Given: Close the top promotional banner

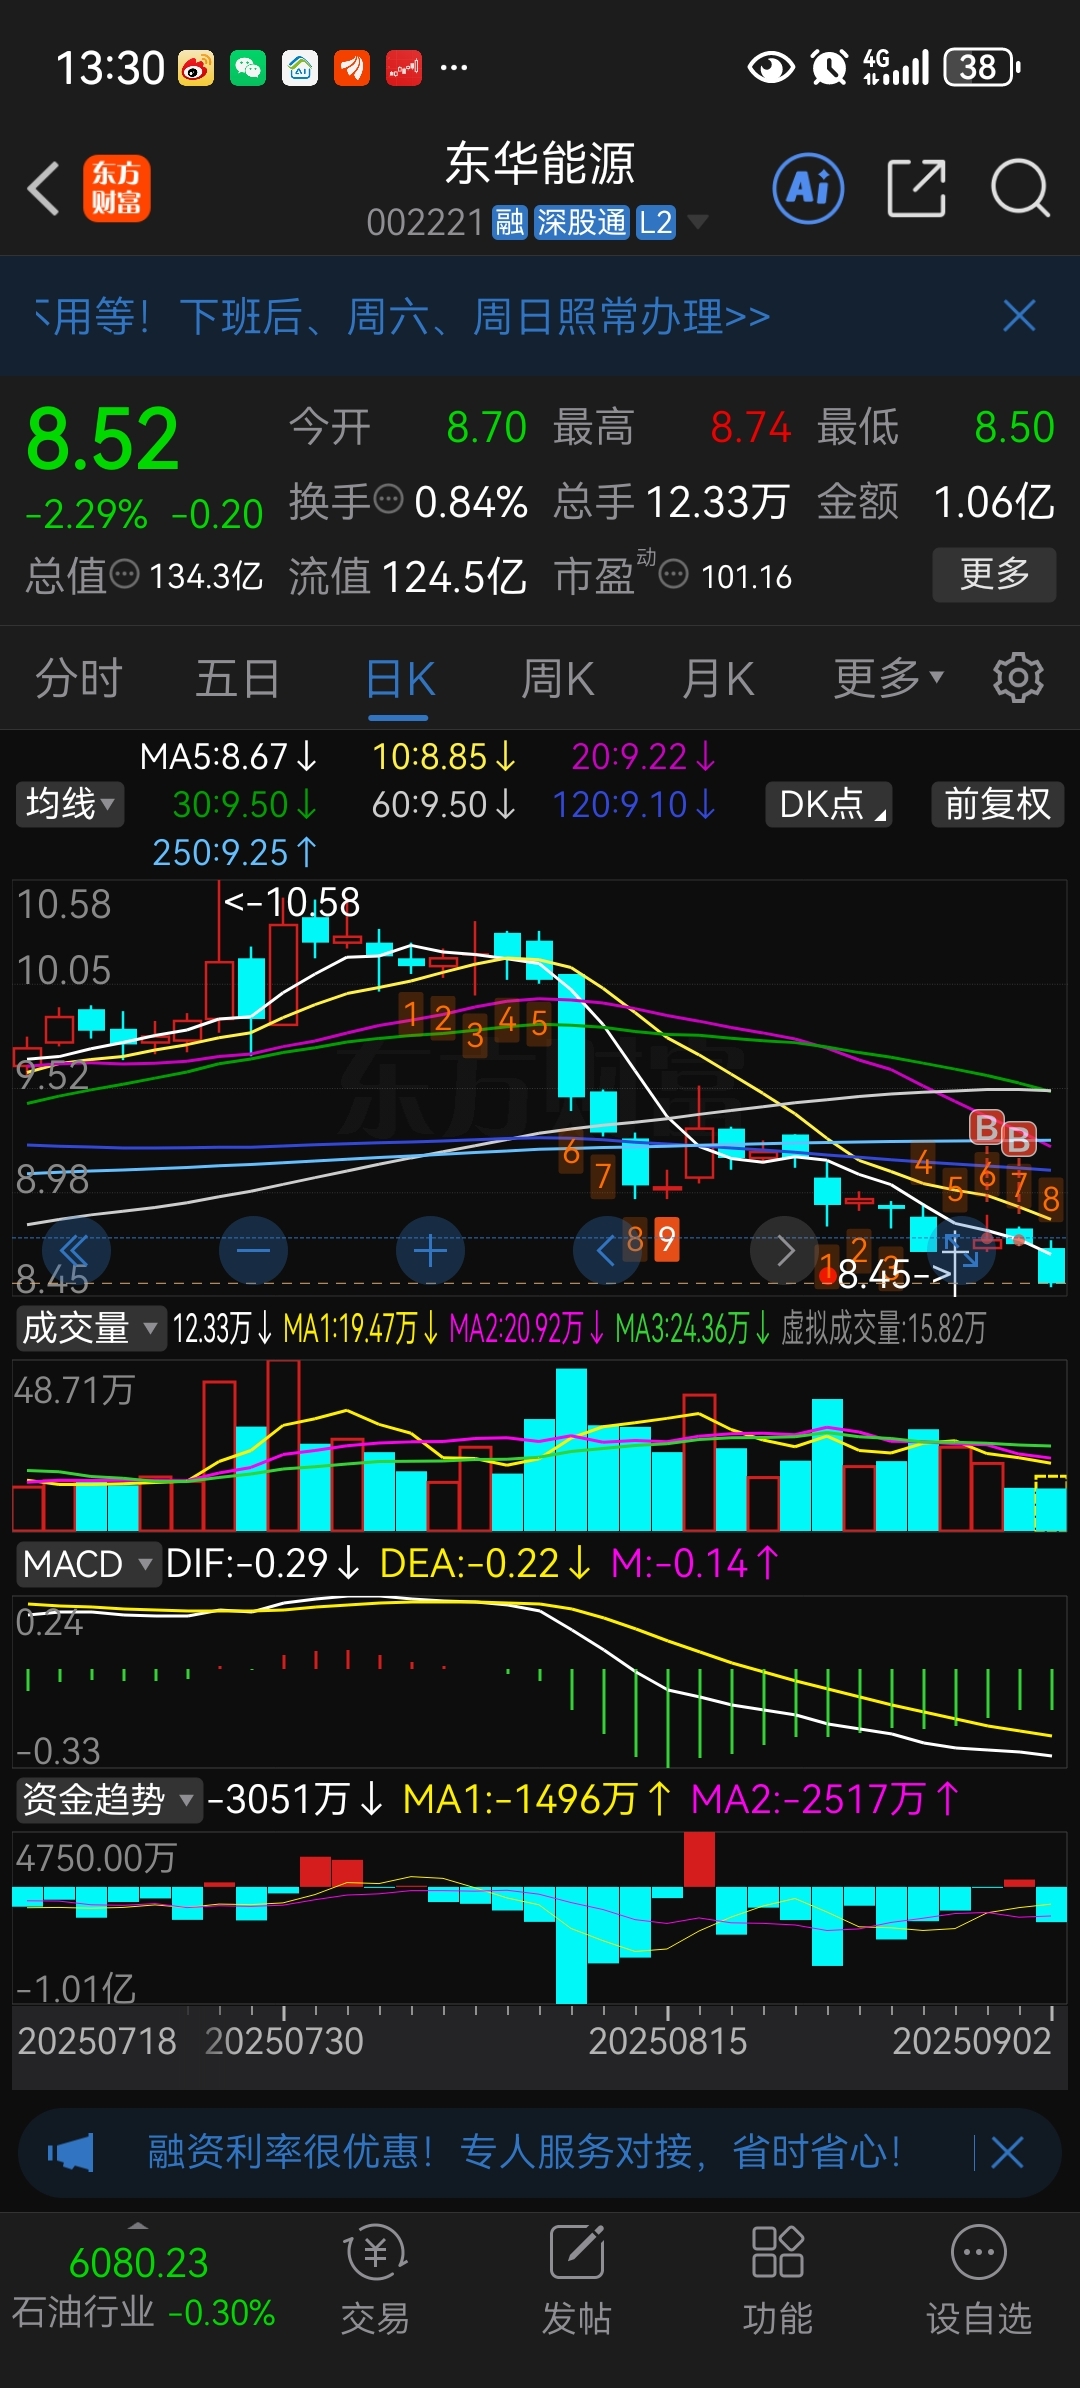Looking at the screenshot, I should 1019,316.
